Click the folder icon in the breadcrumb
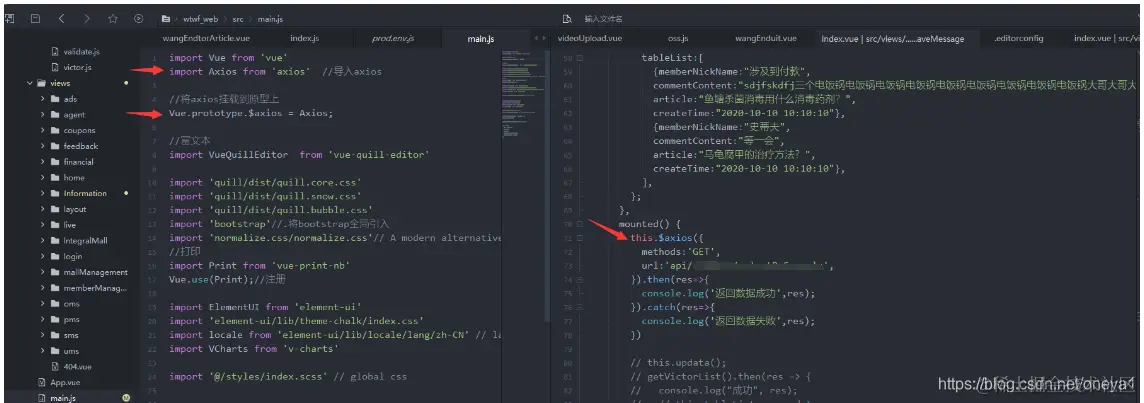The height and width of the screenshot is (403, 1144). [x=166, y=18]
